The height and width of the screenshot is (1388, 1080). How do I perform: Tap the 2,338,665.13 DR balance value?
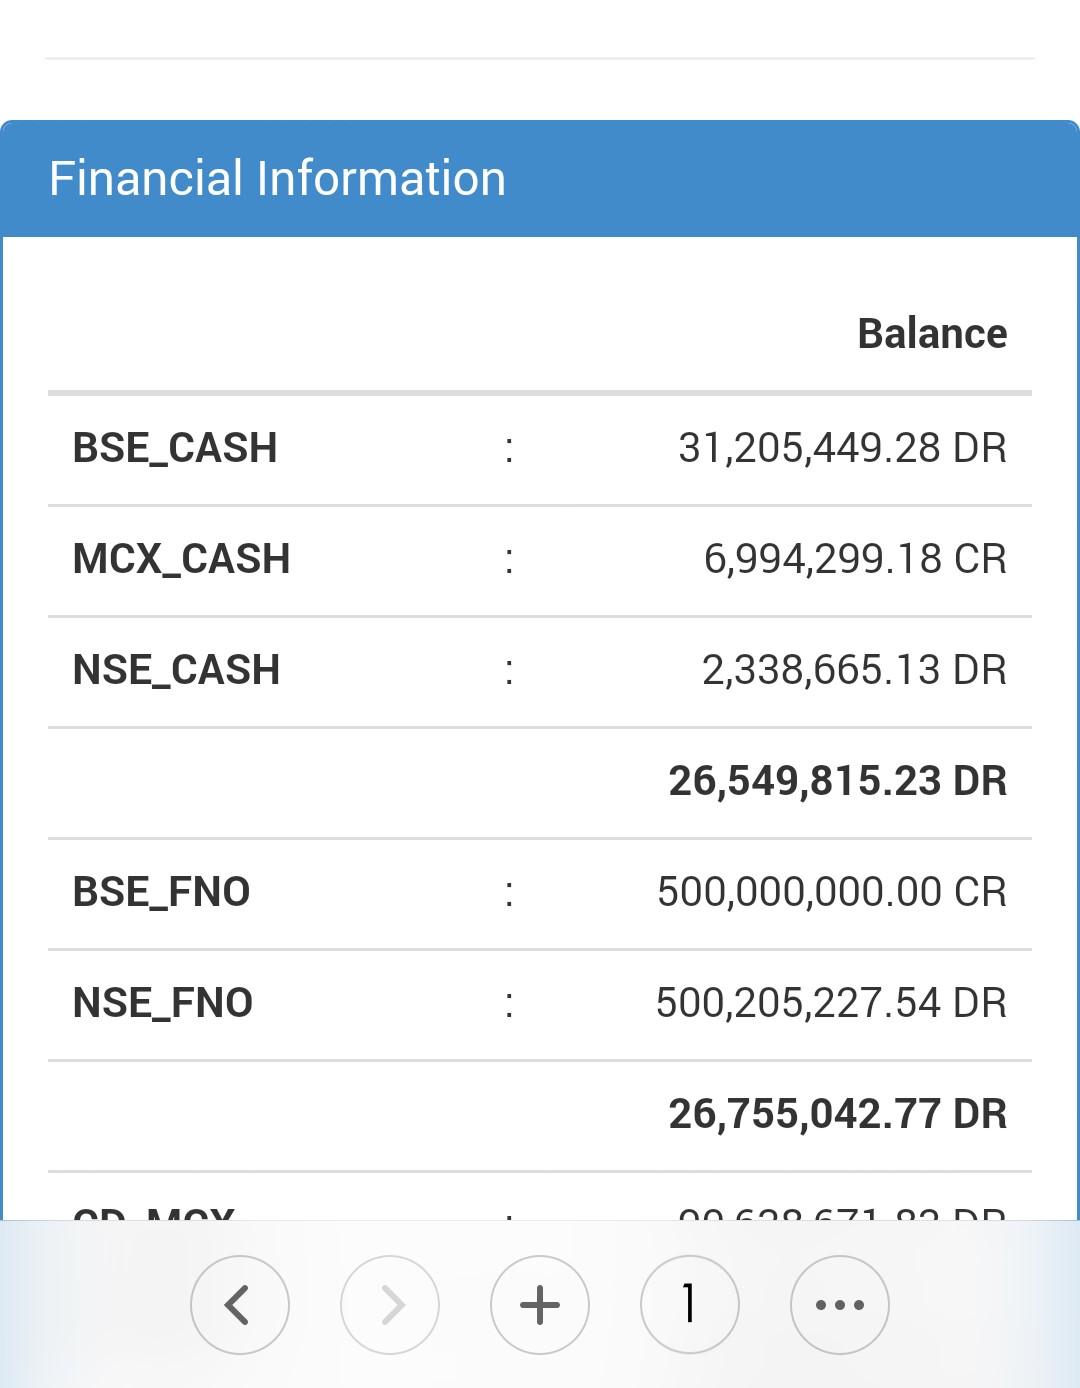tap(854, 670)
